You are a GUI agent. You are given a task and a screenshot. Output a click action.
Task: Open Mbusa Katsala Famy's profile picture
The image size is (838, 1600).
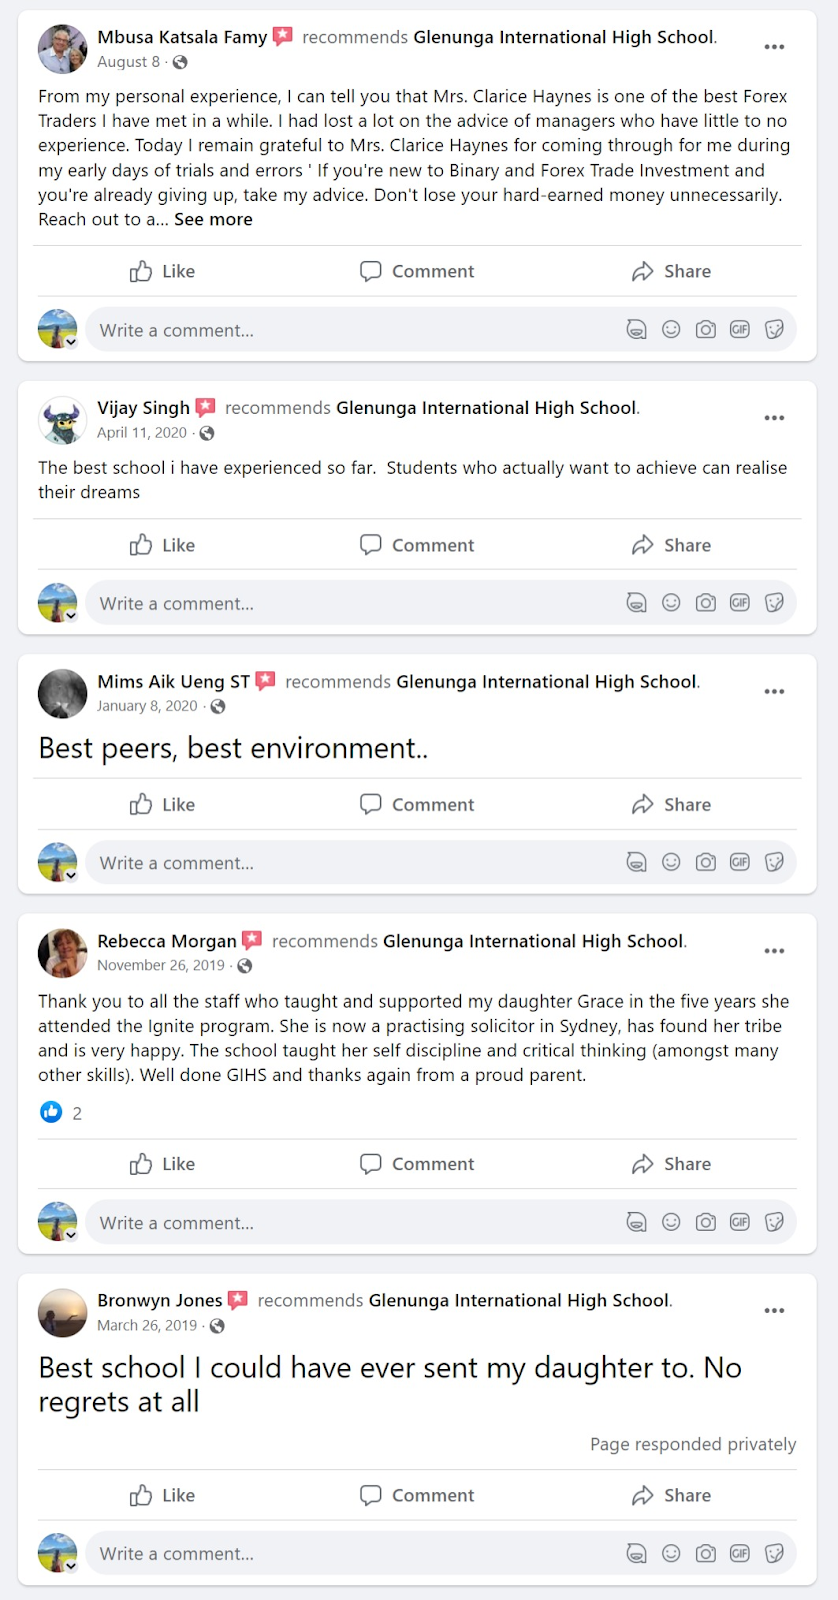click(x=62, y=49)
